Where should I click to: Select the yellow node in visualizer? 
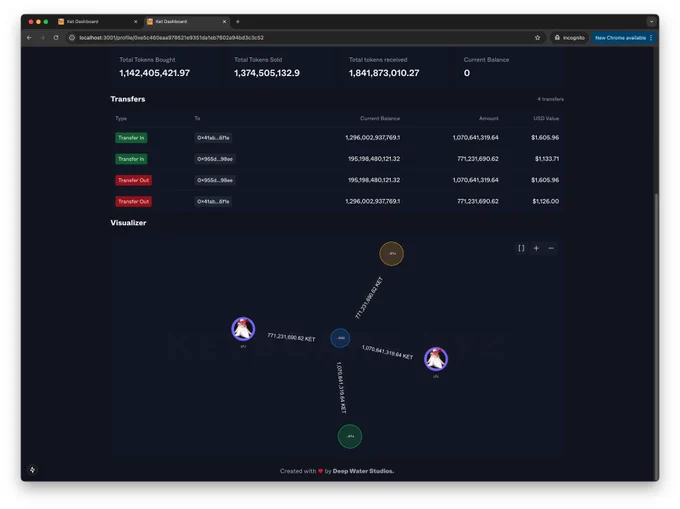point(392,254)
